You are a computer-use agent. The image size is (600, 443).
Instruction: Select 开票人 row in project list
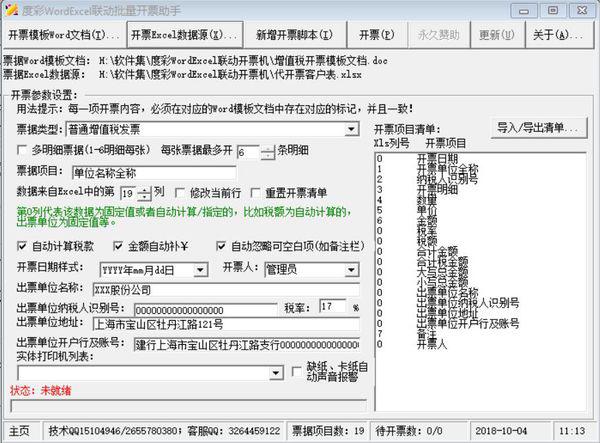tap(480, 344)
